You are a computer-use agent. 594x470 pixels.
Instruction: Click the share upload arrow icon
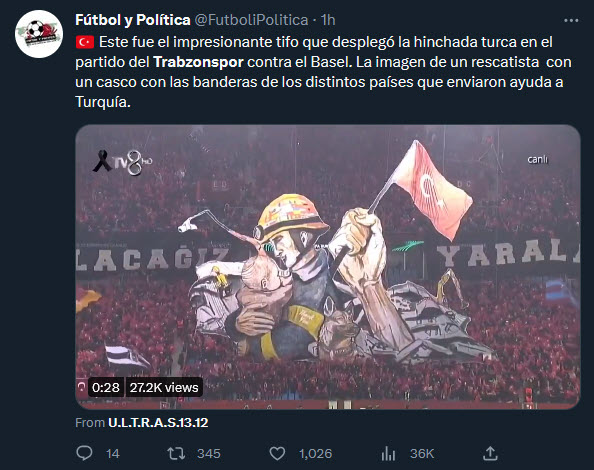[490, 453]
